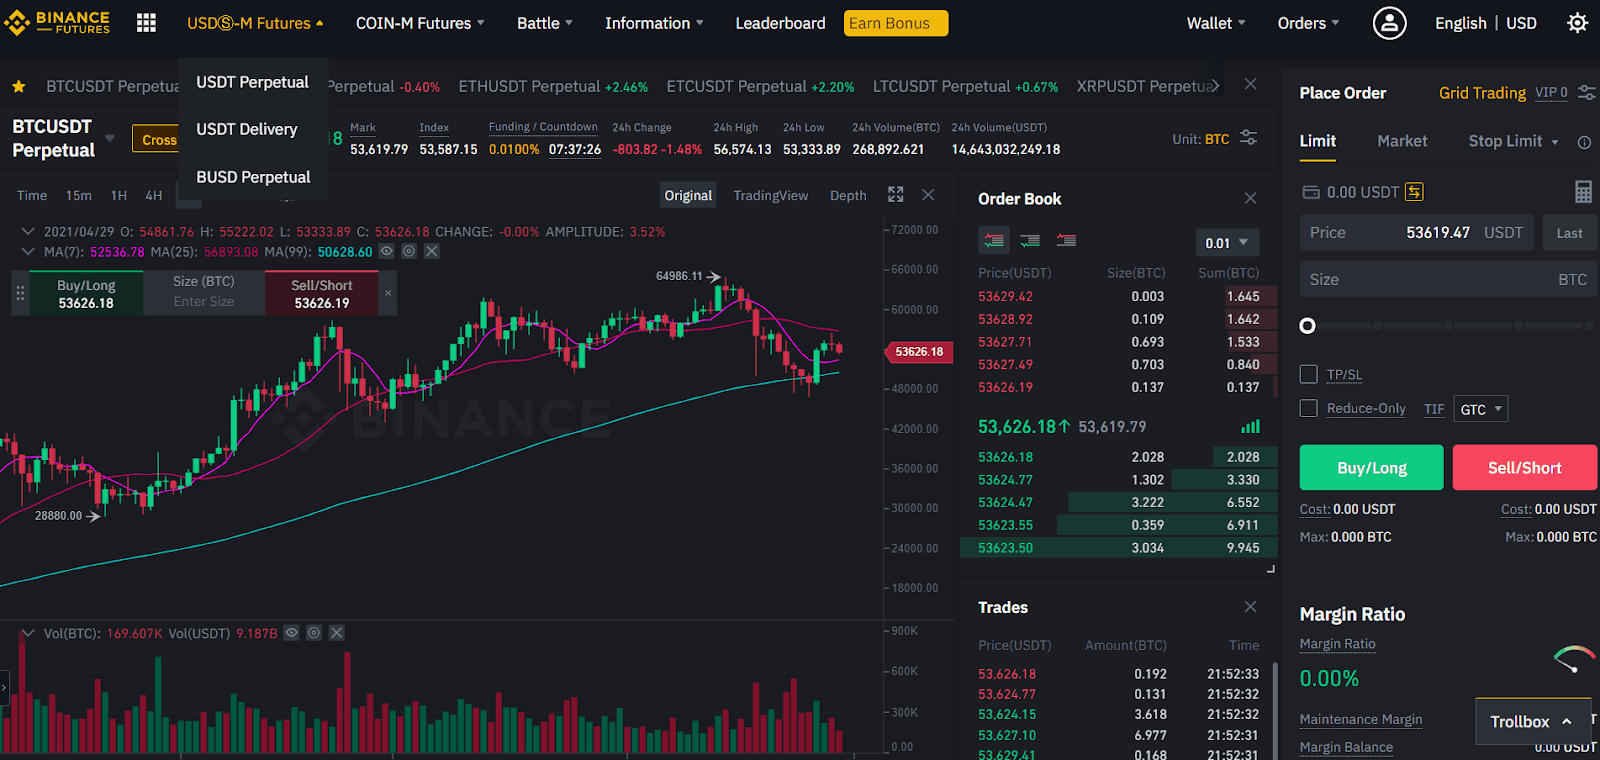Image resolution: width=1600 pixels, height=760 pixels.
Task: Click the green Buy/Long button in order form
Action: point(1371,467)
